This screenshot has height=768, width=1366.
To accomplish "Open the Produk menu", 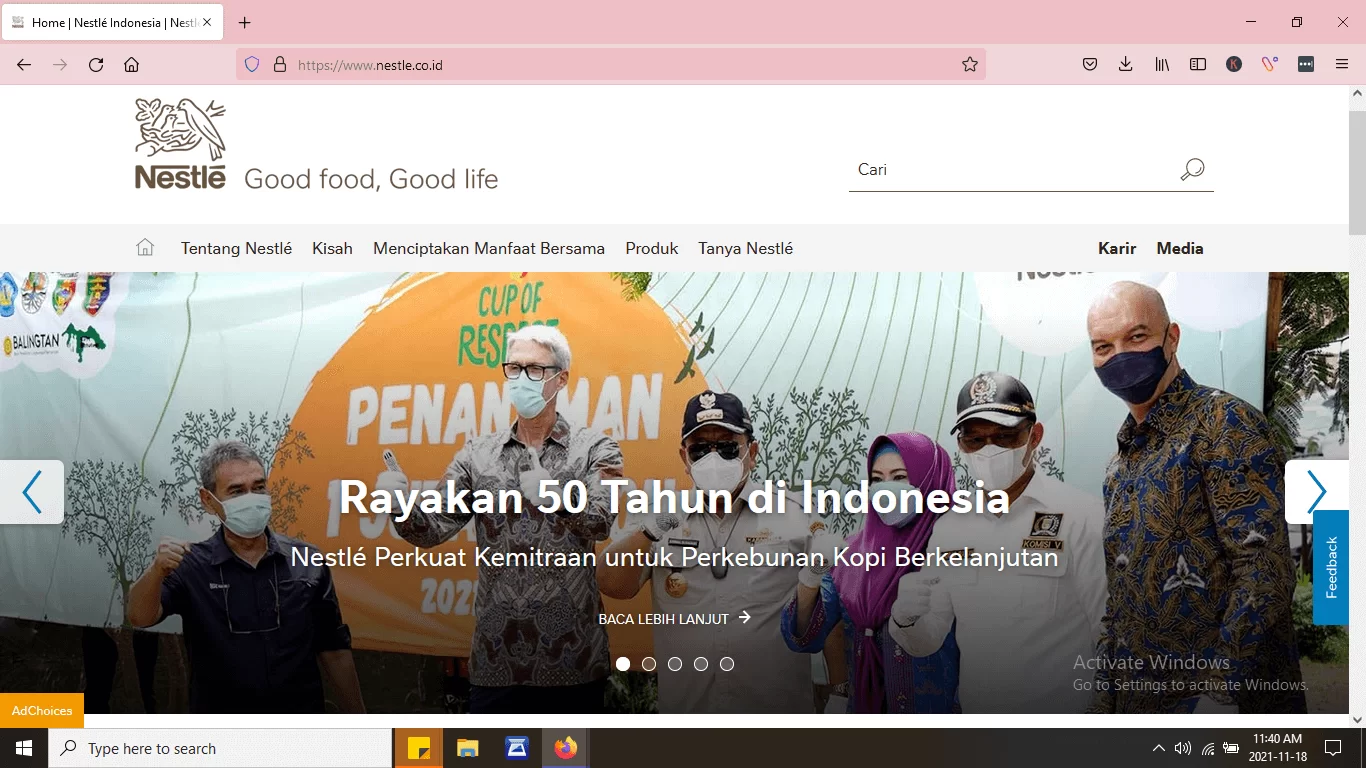I will 652,248.
